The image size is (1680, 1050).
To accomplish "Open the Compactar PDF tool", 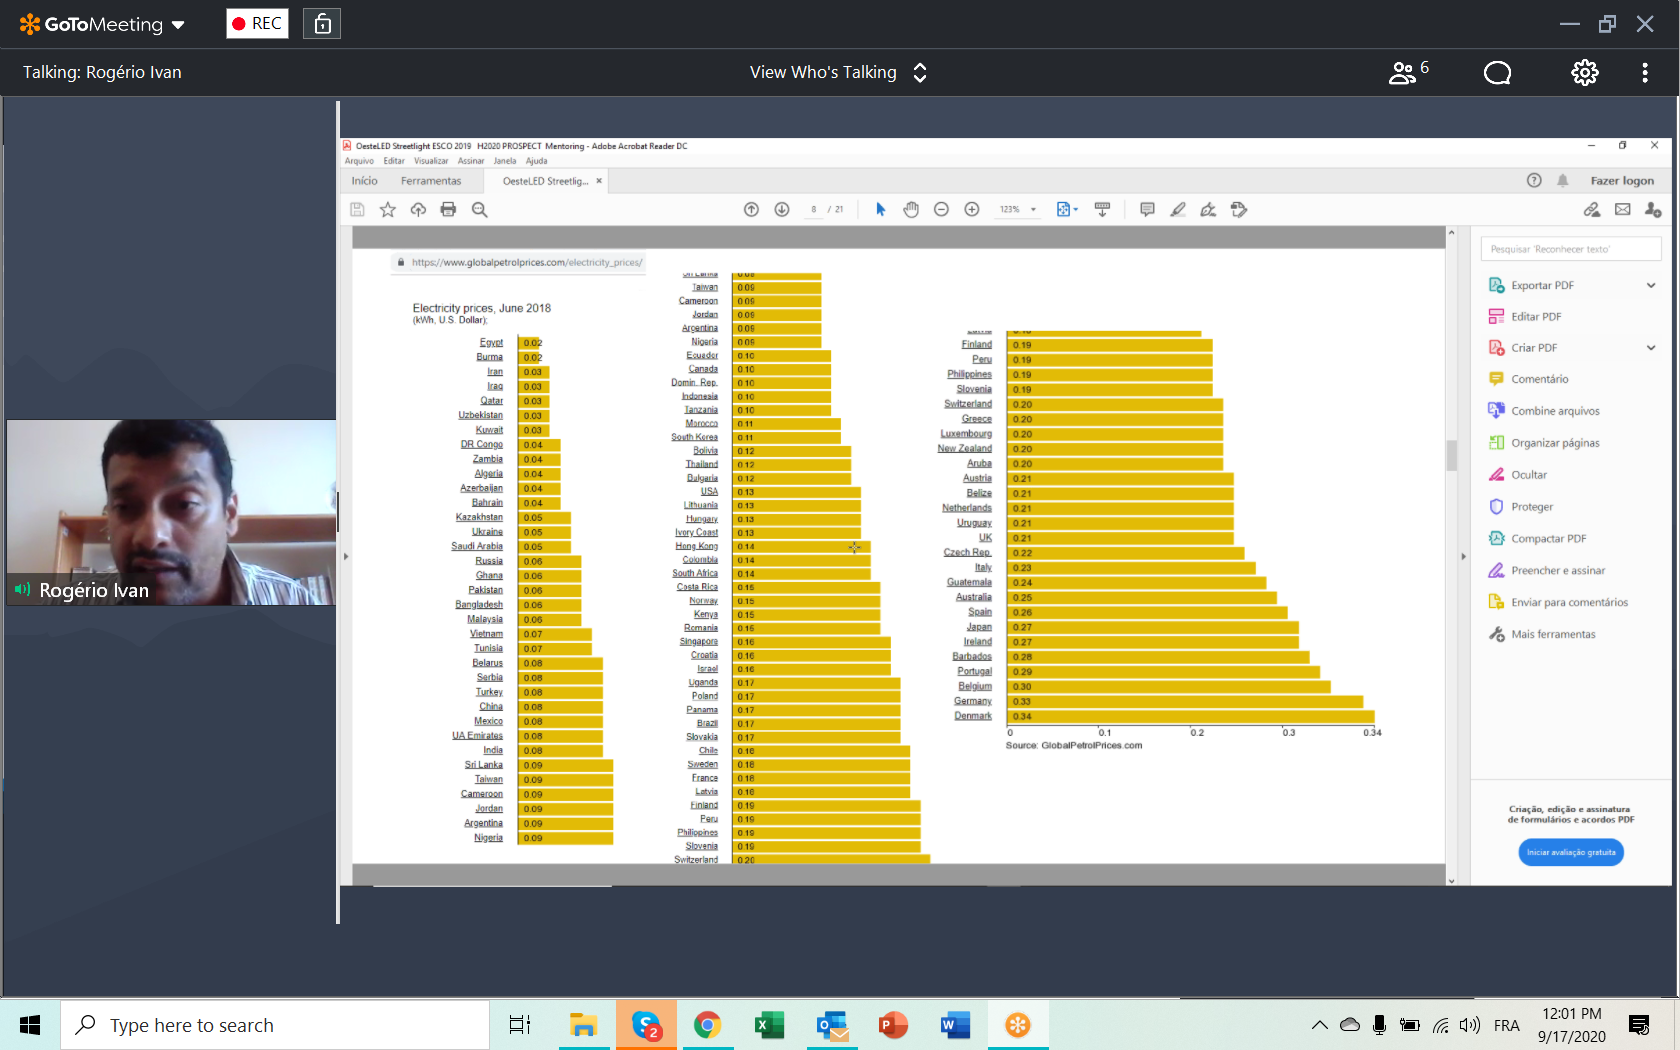I will tap(1548, 538).
